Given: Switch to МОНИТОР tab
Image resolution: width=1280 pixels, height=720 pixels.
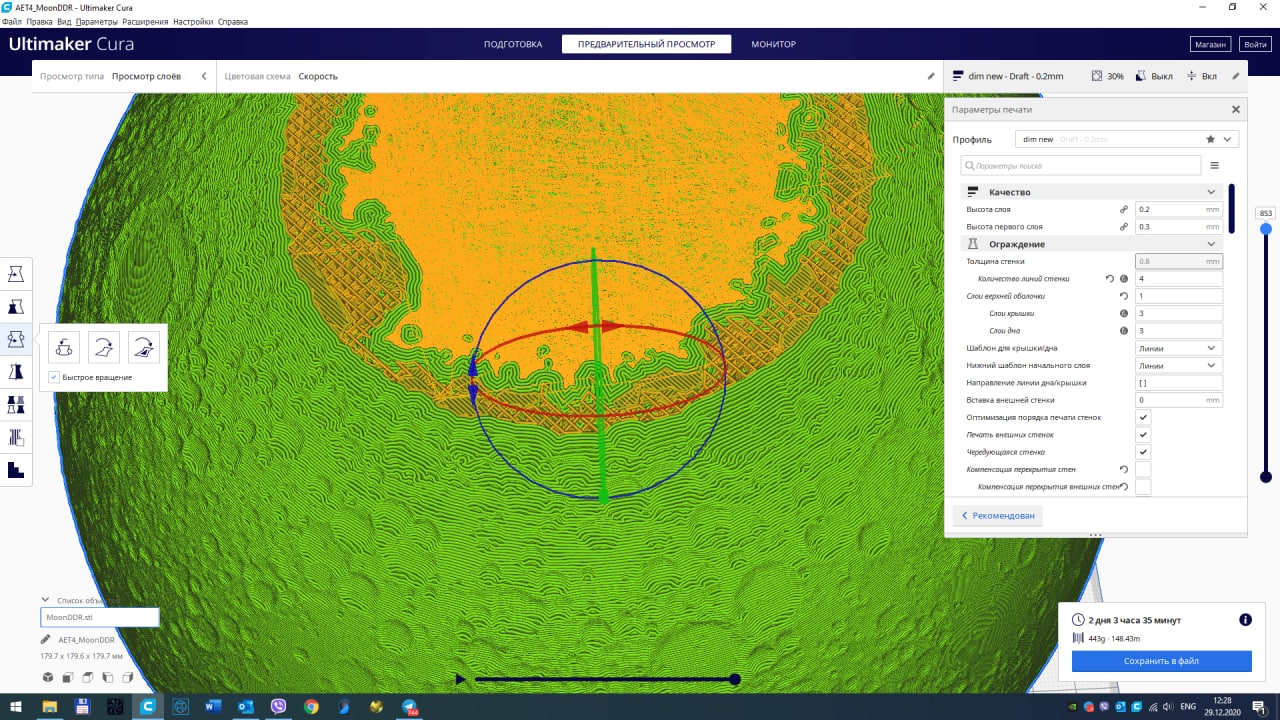Looking at the screenshot, I should pyautogui.click(x=773, y=44).
